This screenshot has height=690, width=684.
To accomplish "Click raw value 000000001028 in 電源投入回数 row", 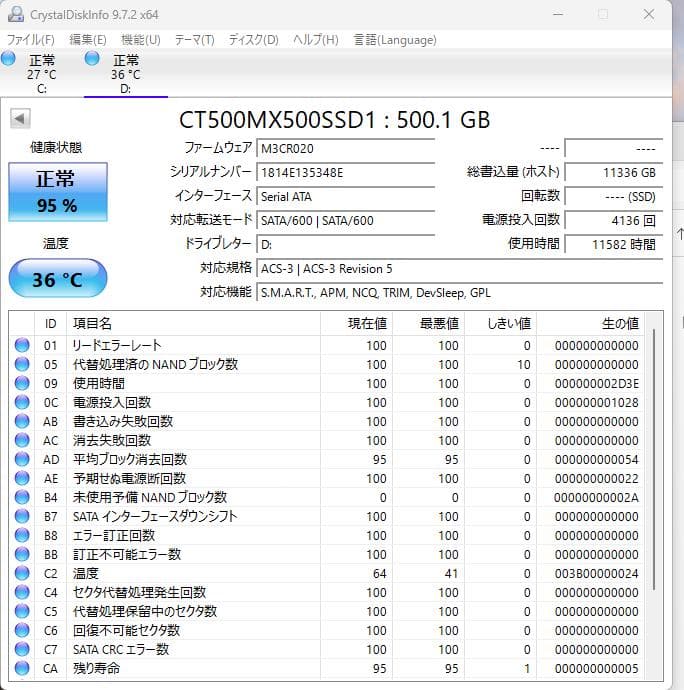I will [596, 402].
